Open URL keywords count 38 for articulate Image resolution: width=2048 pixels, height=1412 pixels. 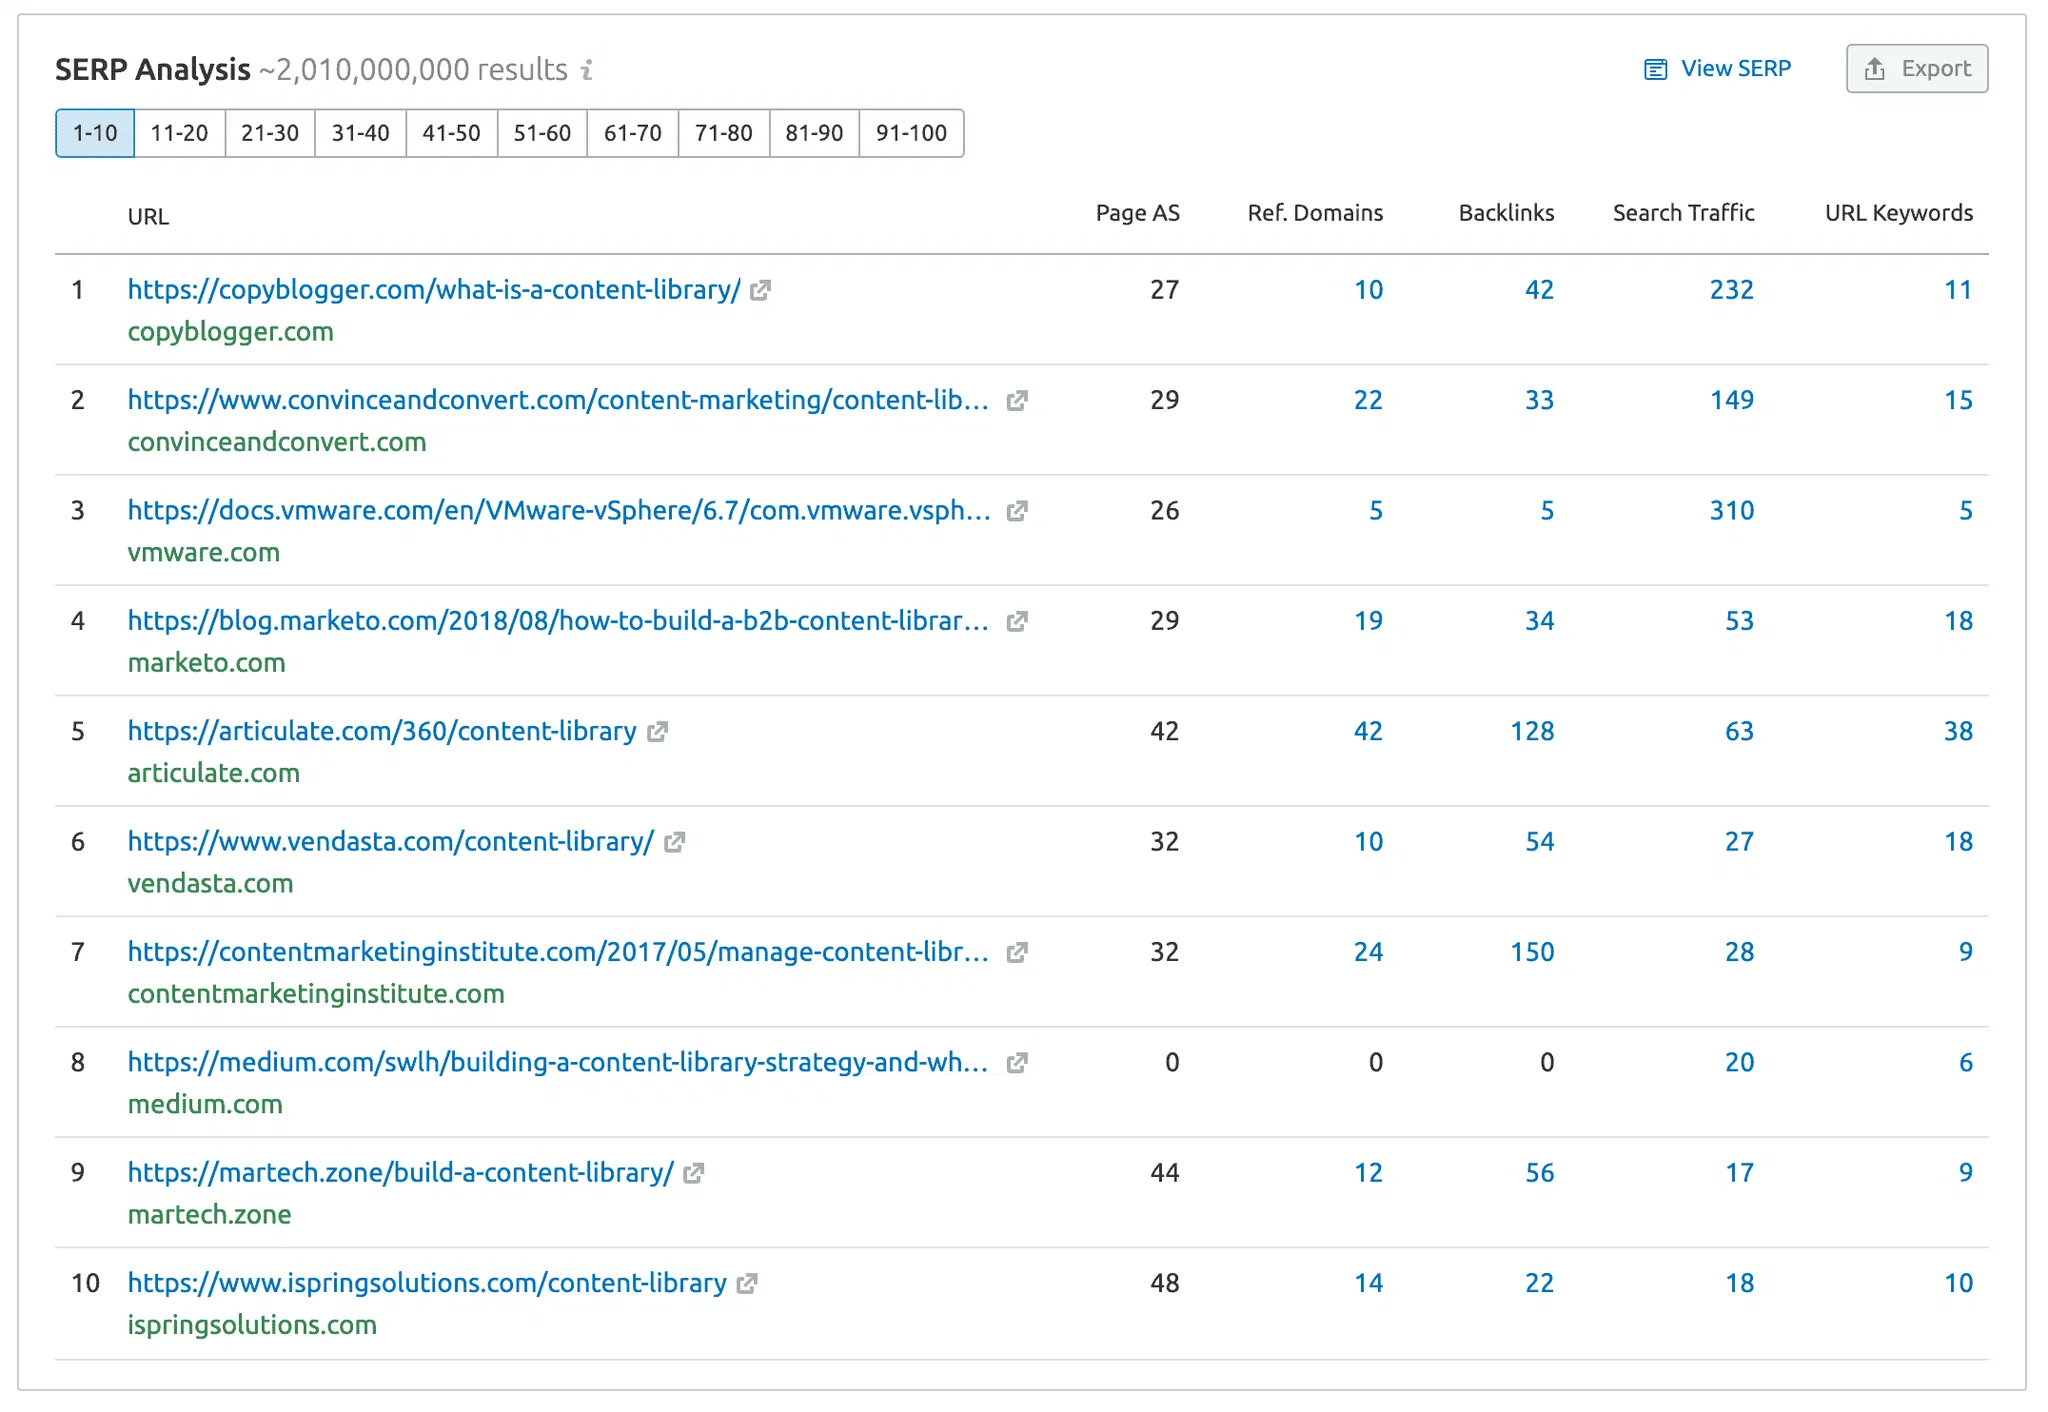(1957, 731)
